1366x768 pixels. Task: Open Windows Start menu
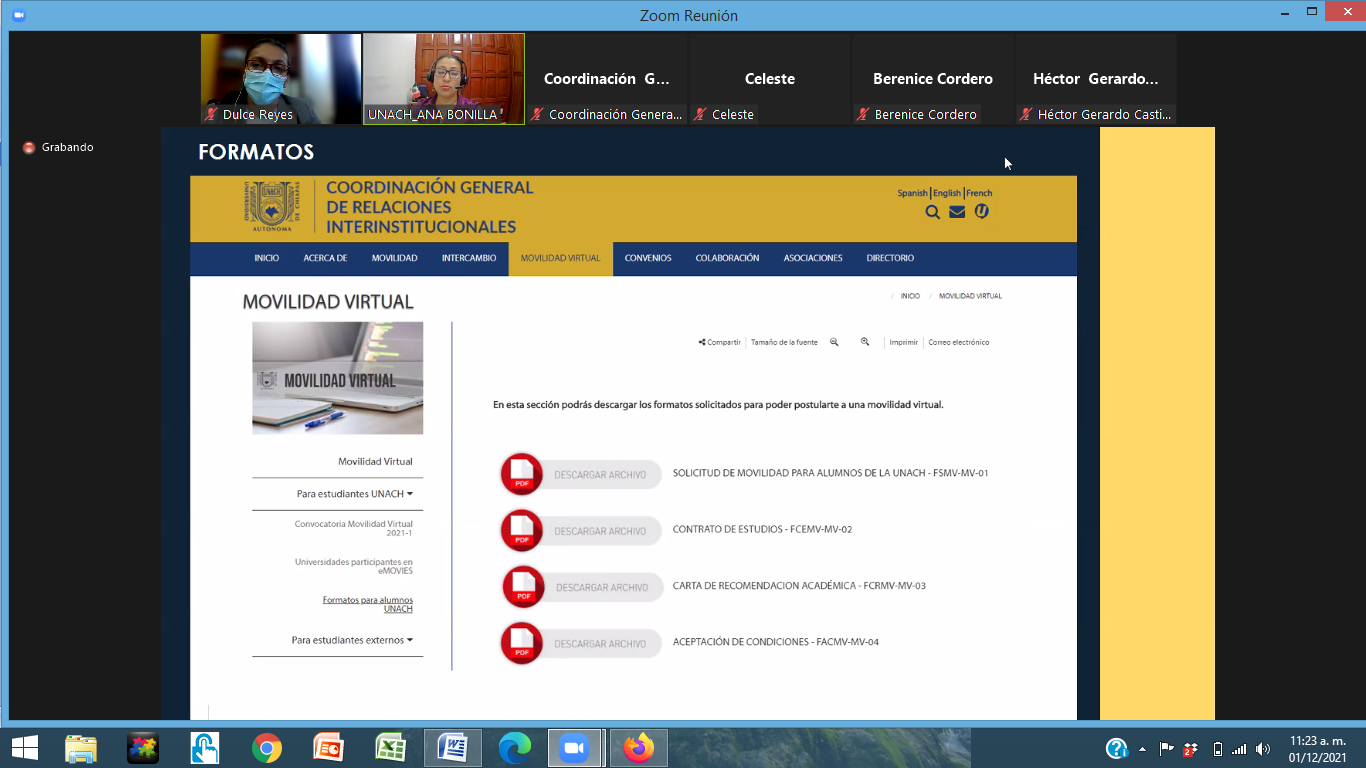25,747
